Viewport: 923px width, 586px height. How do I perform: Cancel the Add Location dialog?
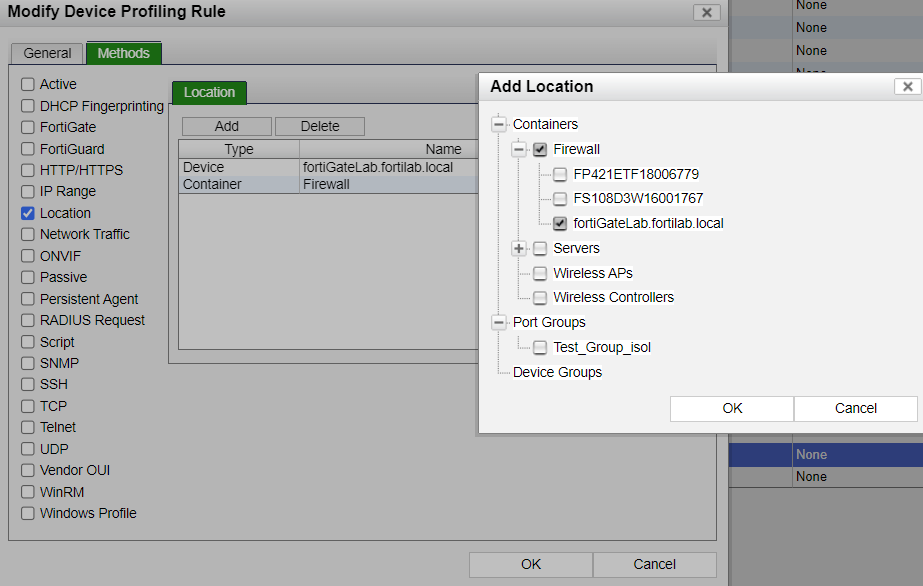tap(855, 408)
